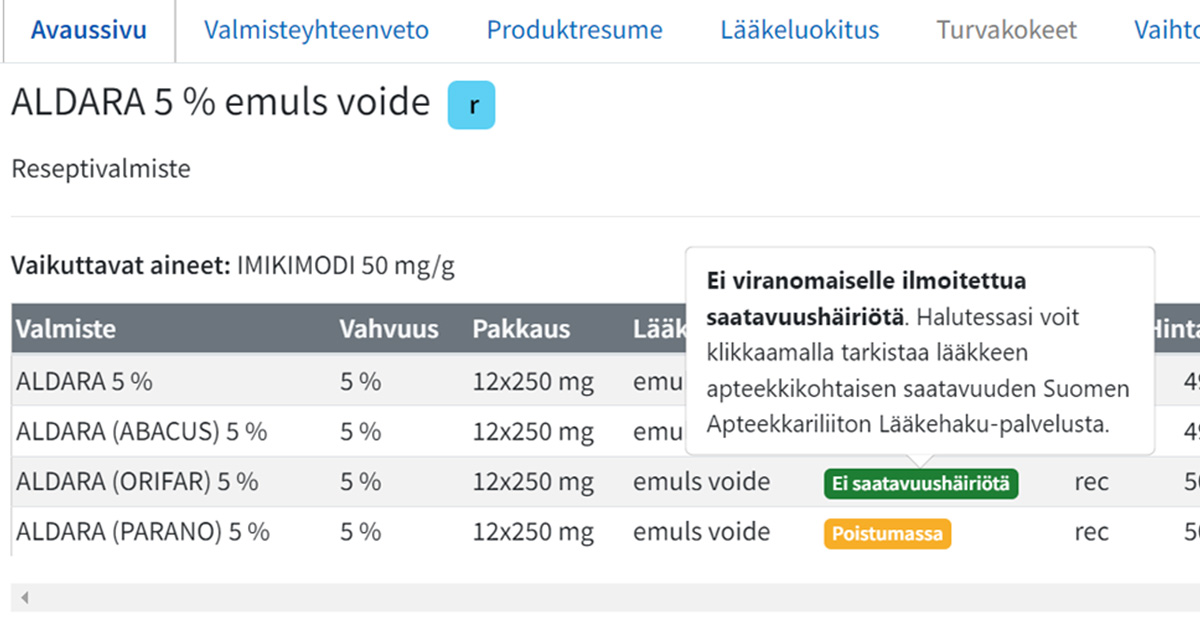Click the green 'Ei saatavuushäiriötä' availability badge
1200x629 pixels.
click(921, 484)
